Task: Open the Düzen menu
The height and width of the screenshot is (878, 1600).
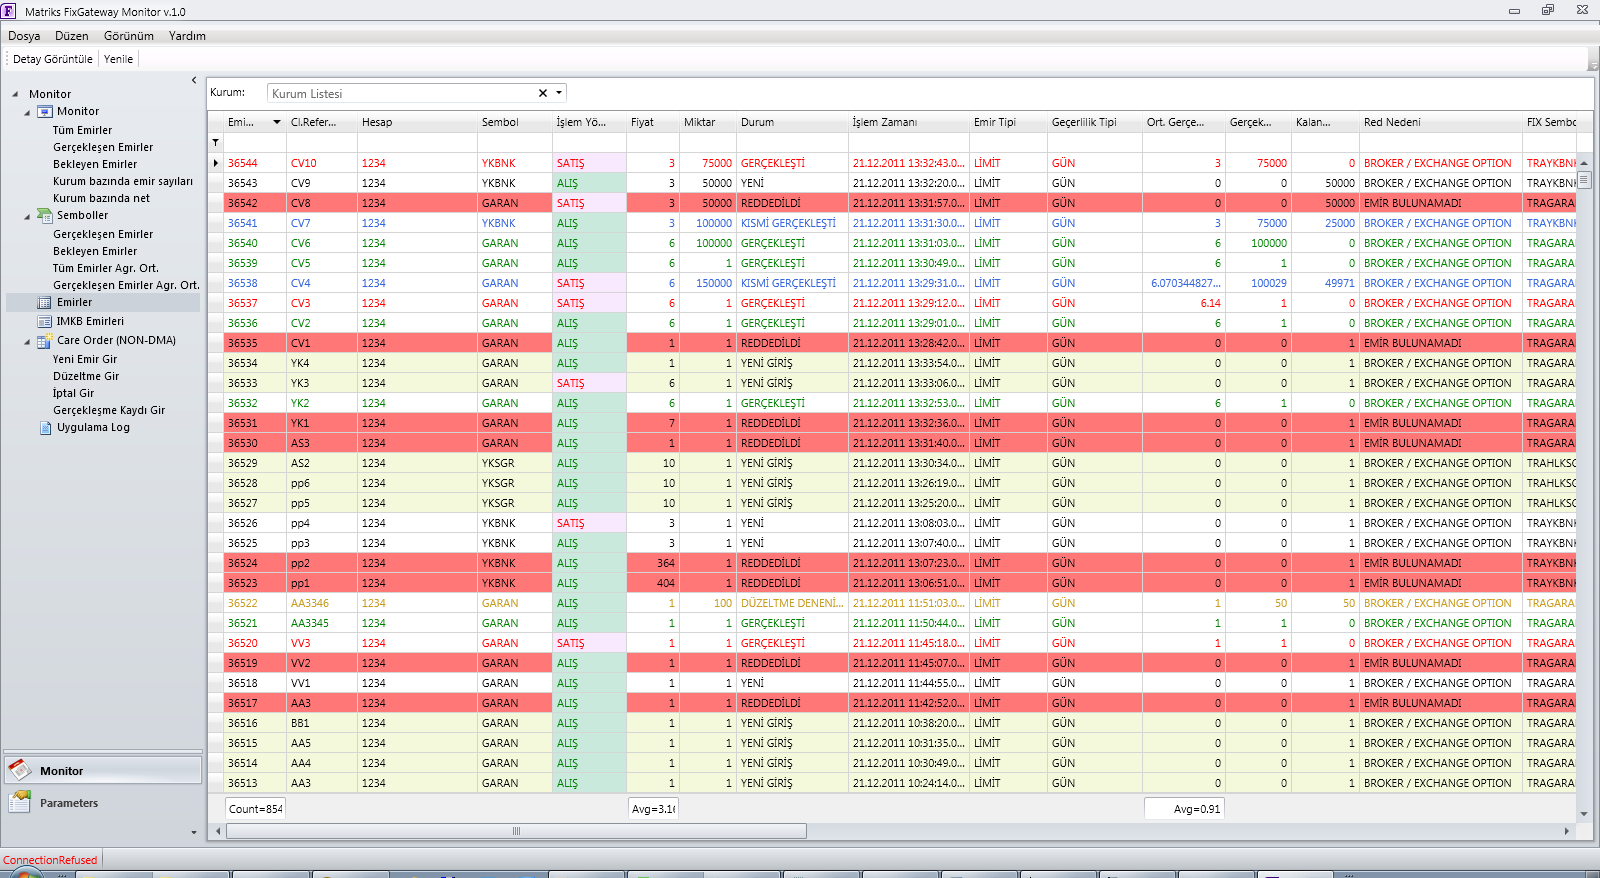Action: point(72,36)
